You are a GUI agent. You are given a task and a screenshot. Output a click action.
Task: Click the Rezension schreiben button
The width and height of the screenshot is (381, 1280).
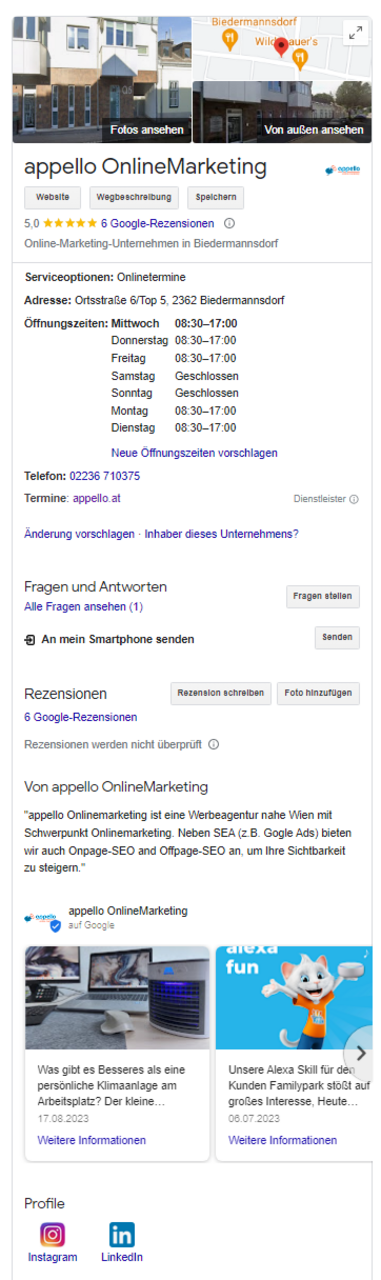(221, 693)
